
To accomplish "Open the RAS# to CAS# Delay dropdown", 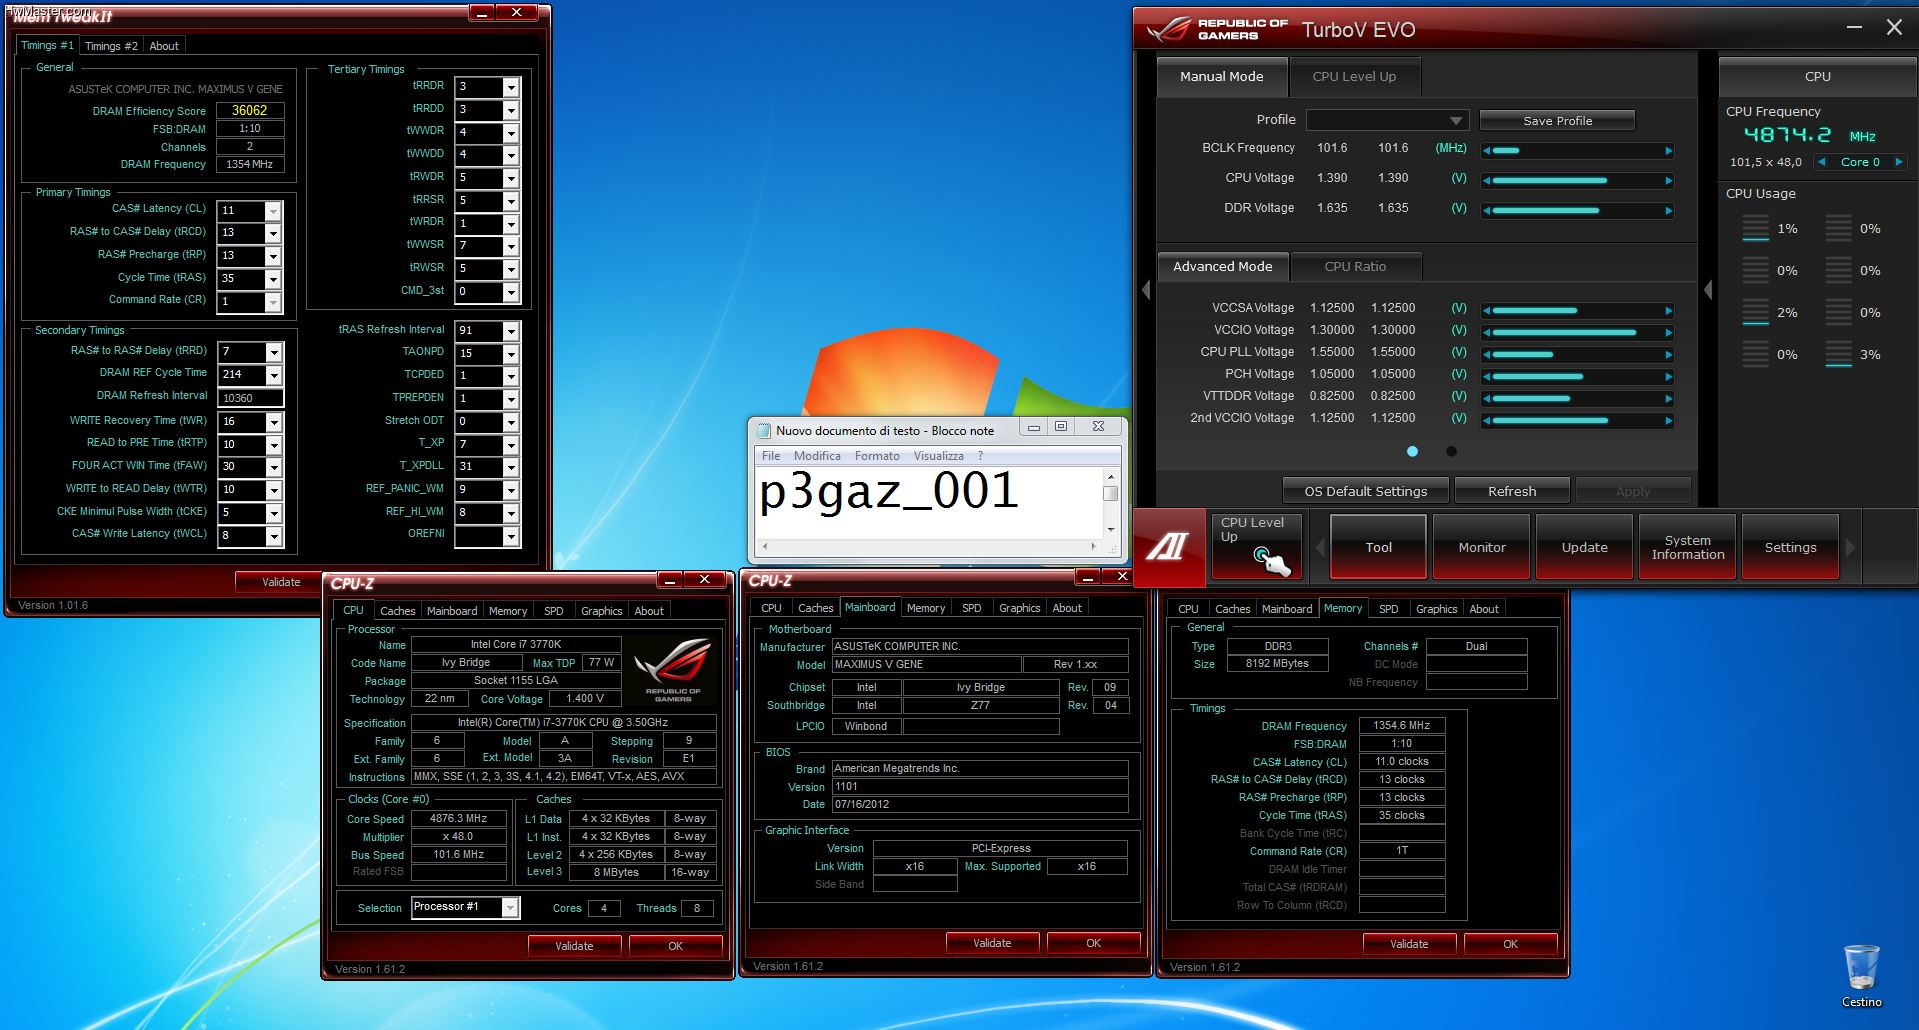I will 272,233.
